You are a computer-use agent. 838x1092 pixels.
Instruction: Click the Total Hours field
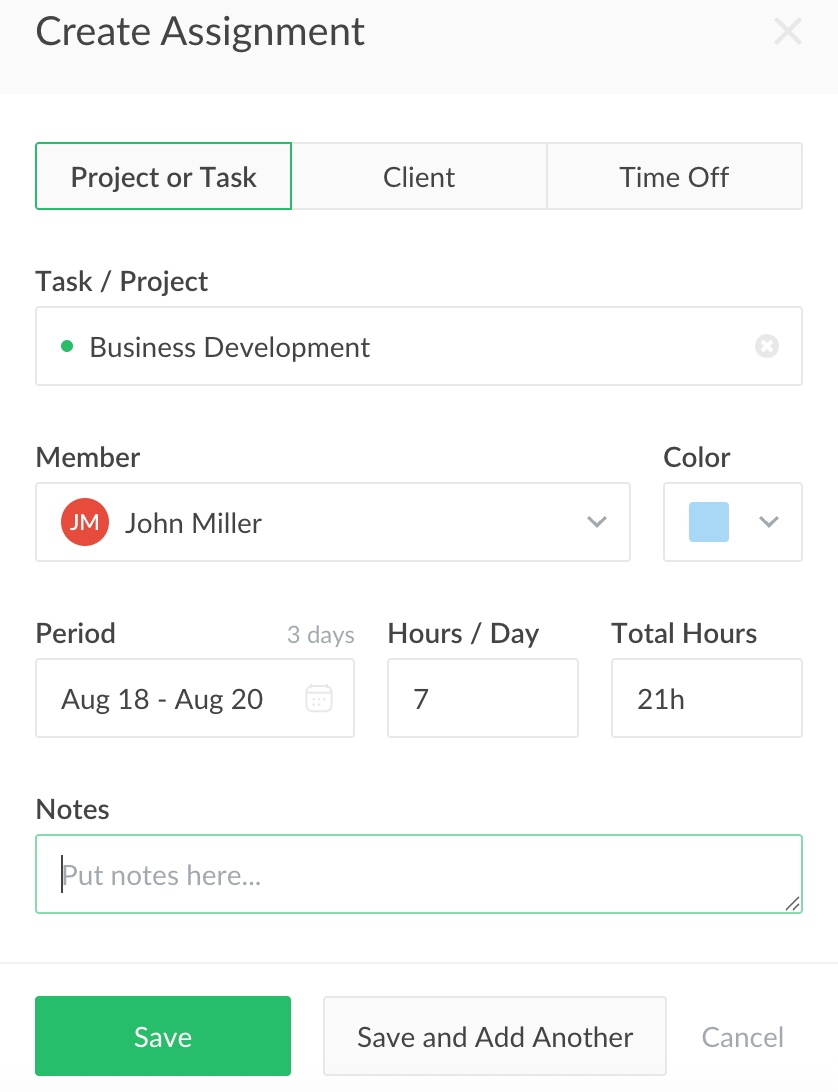(x=706, y=698)
